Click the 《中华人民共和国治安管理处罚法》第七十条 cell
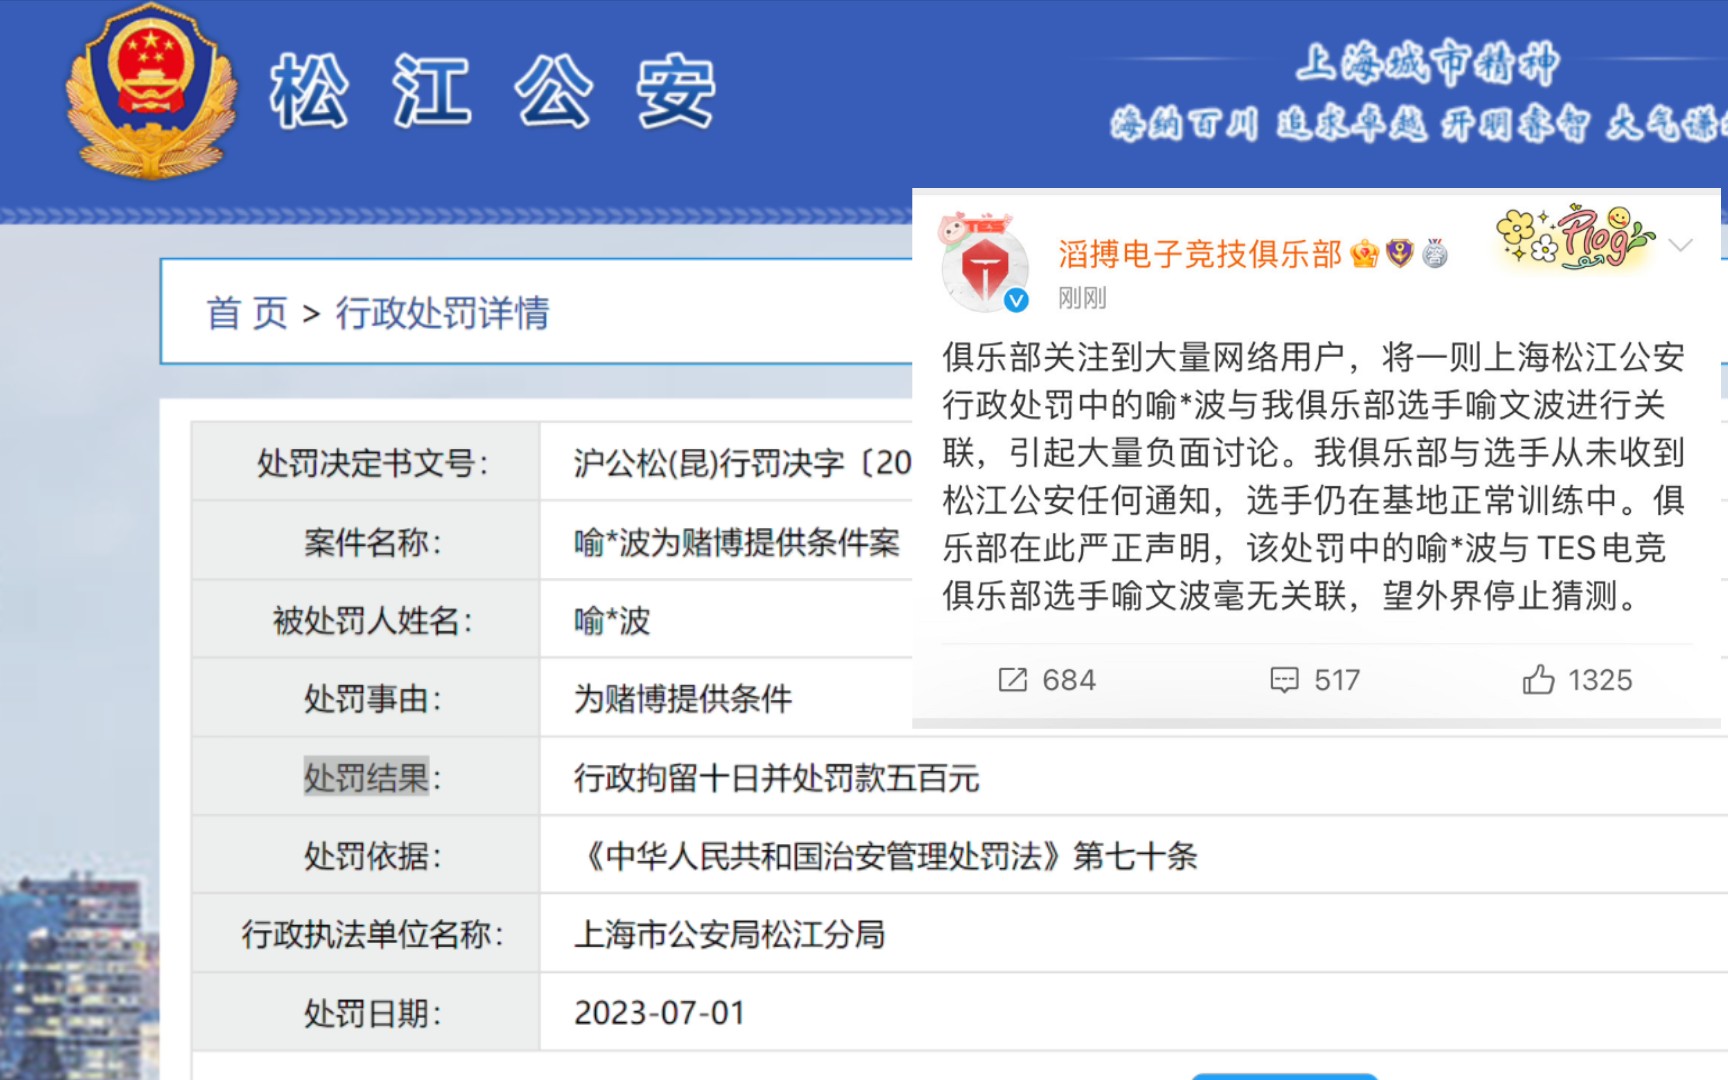The height and width of the screenshot is (1080, 1728). coord(886,856)
